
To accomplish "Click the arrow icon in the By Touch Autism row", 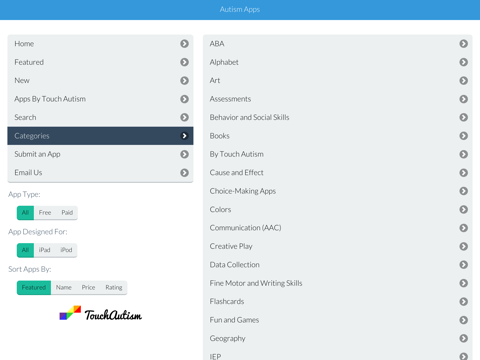I will coord(463,154).
